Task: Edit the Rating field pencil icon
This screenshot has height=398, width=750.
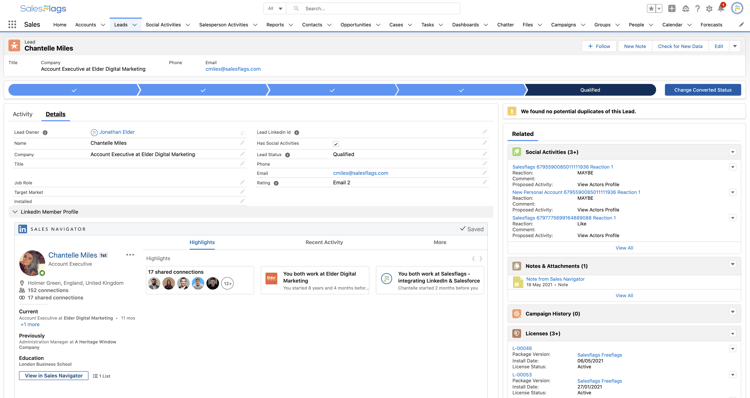Action: click(x=485, y=182)
